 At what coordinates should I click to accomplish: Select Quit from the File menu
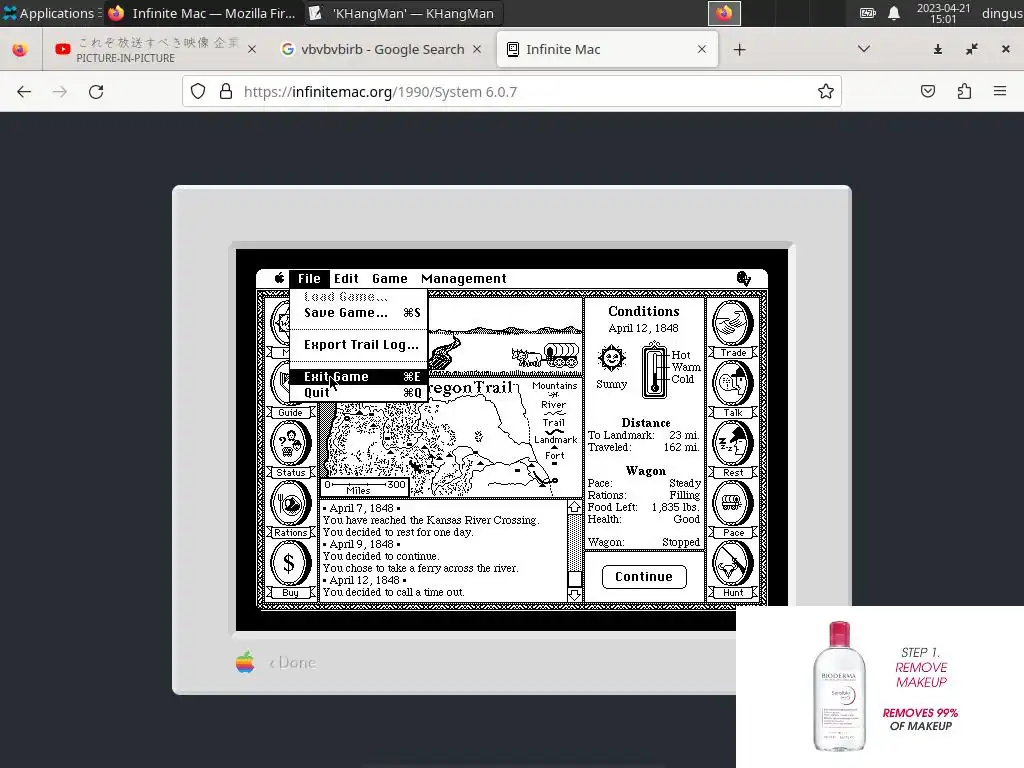[359, 392]
